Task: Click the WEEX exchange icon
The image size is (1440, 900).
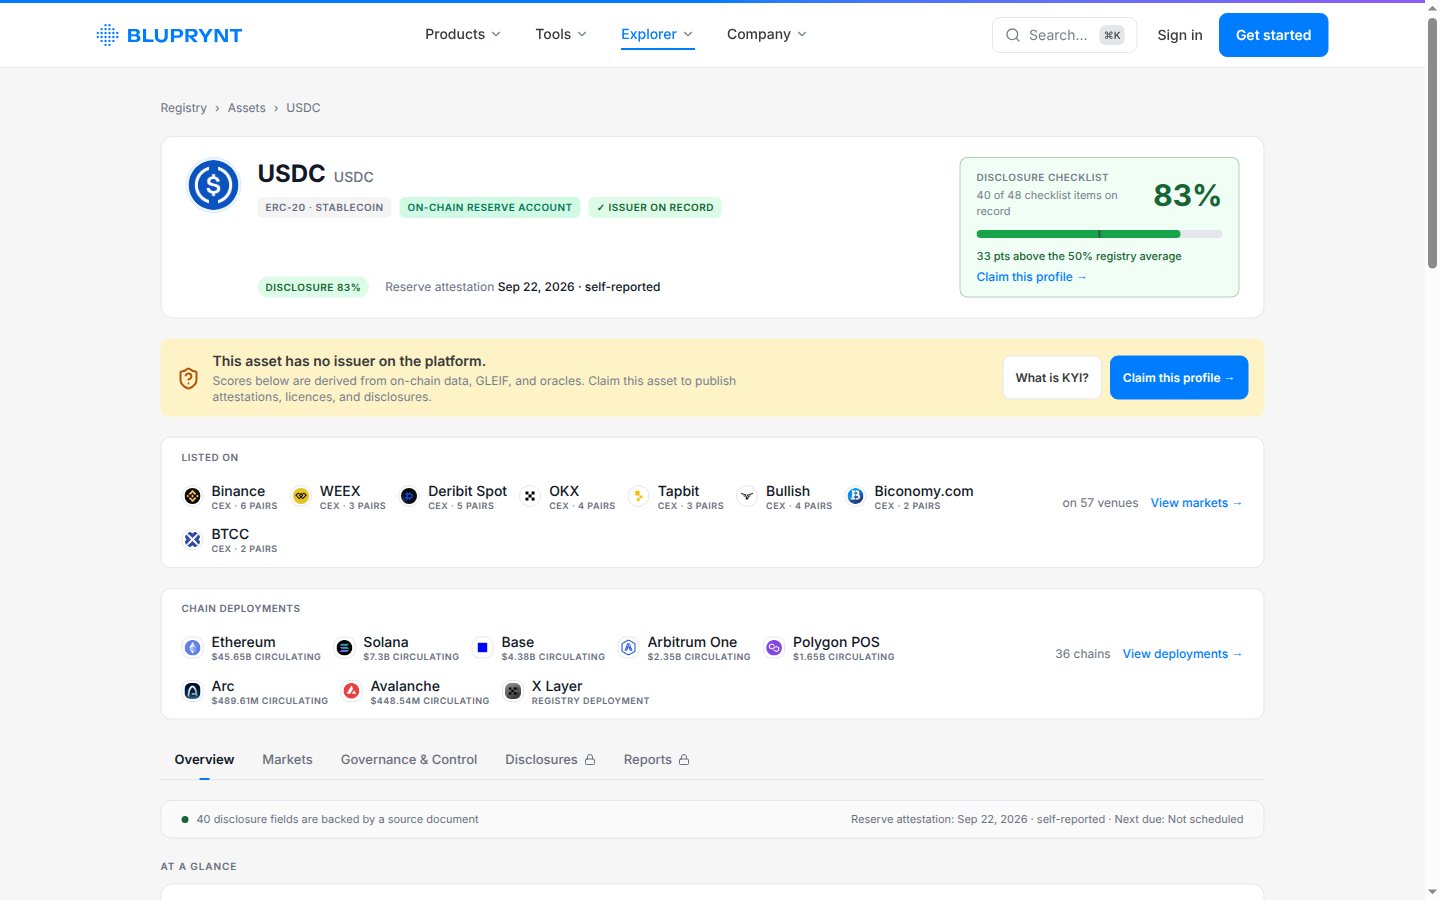Action: [x=301, y=496]
